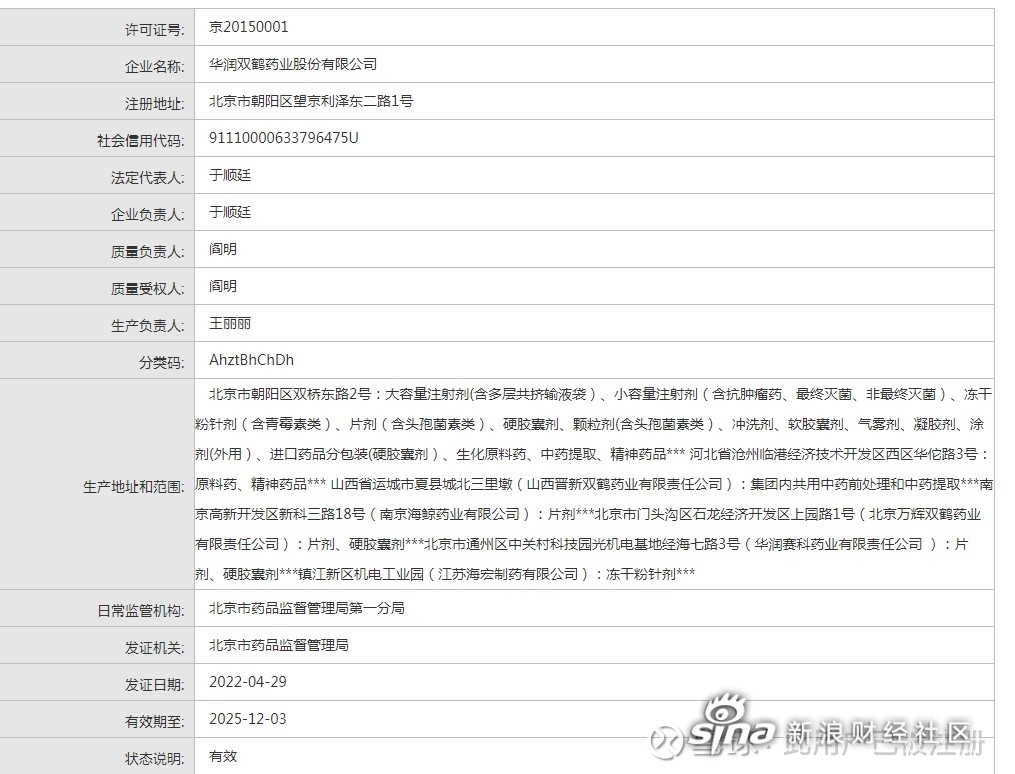The height and width of the screenshot is (774, 1015).
Task: Click the 质量受权人 label
Action: pos(147,288)
